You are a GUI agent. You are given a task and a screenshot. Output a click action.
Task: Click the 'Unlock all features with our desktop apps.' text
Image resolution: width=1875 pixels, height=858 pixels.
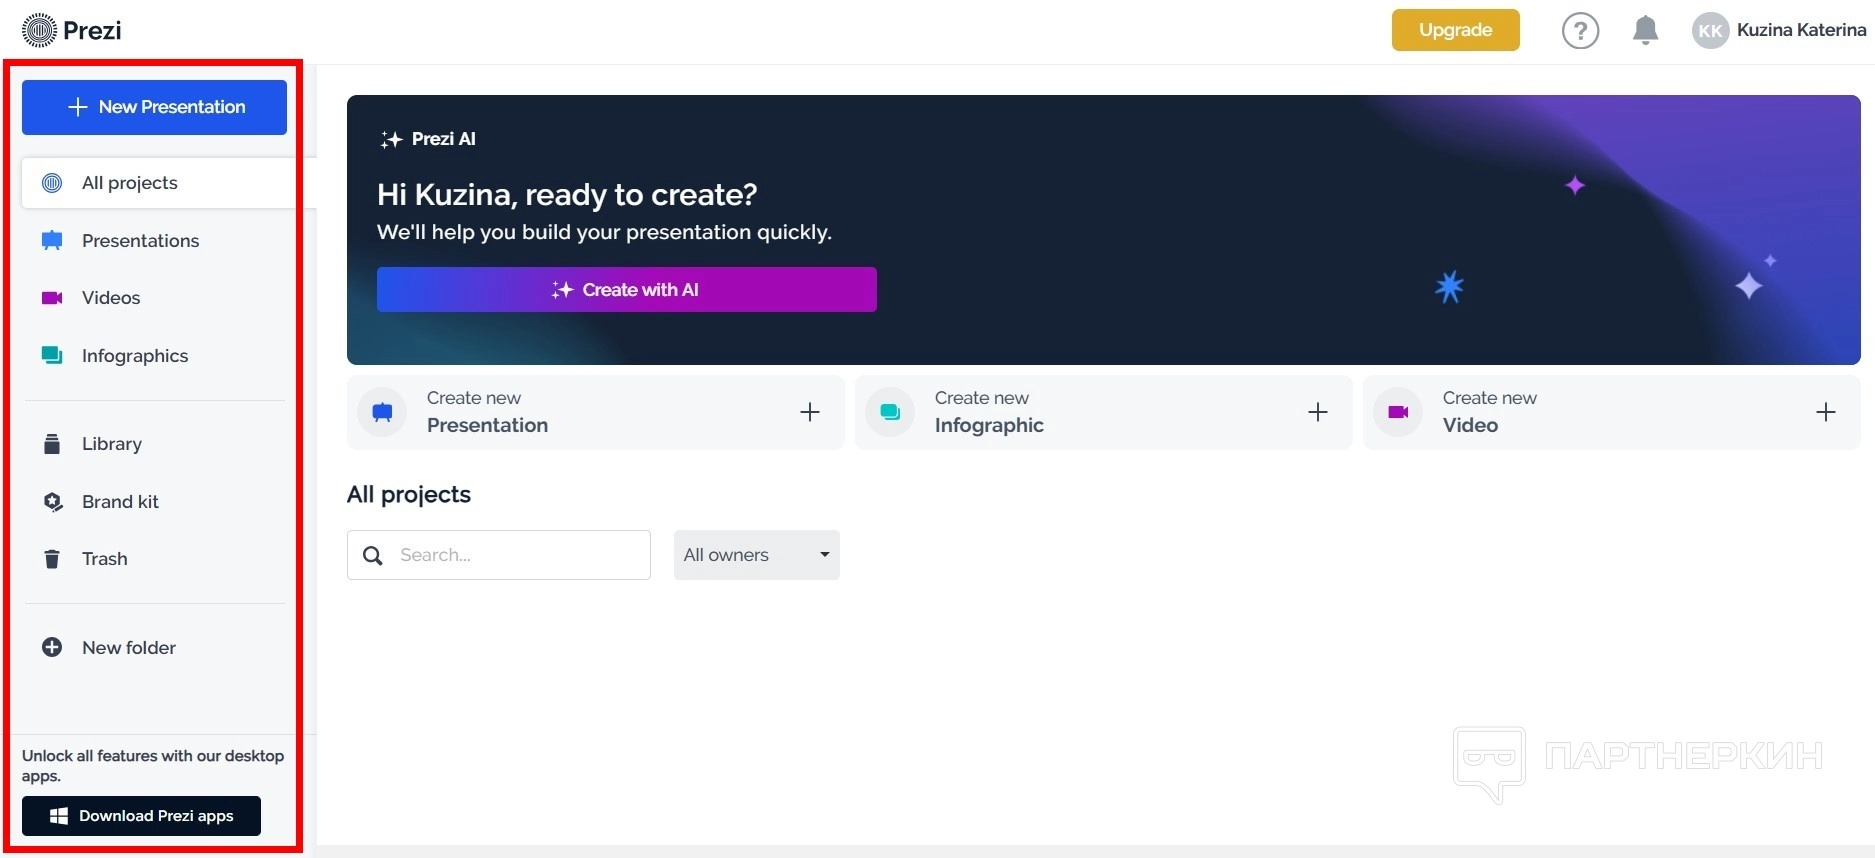tap(153, 766)
